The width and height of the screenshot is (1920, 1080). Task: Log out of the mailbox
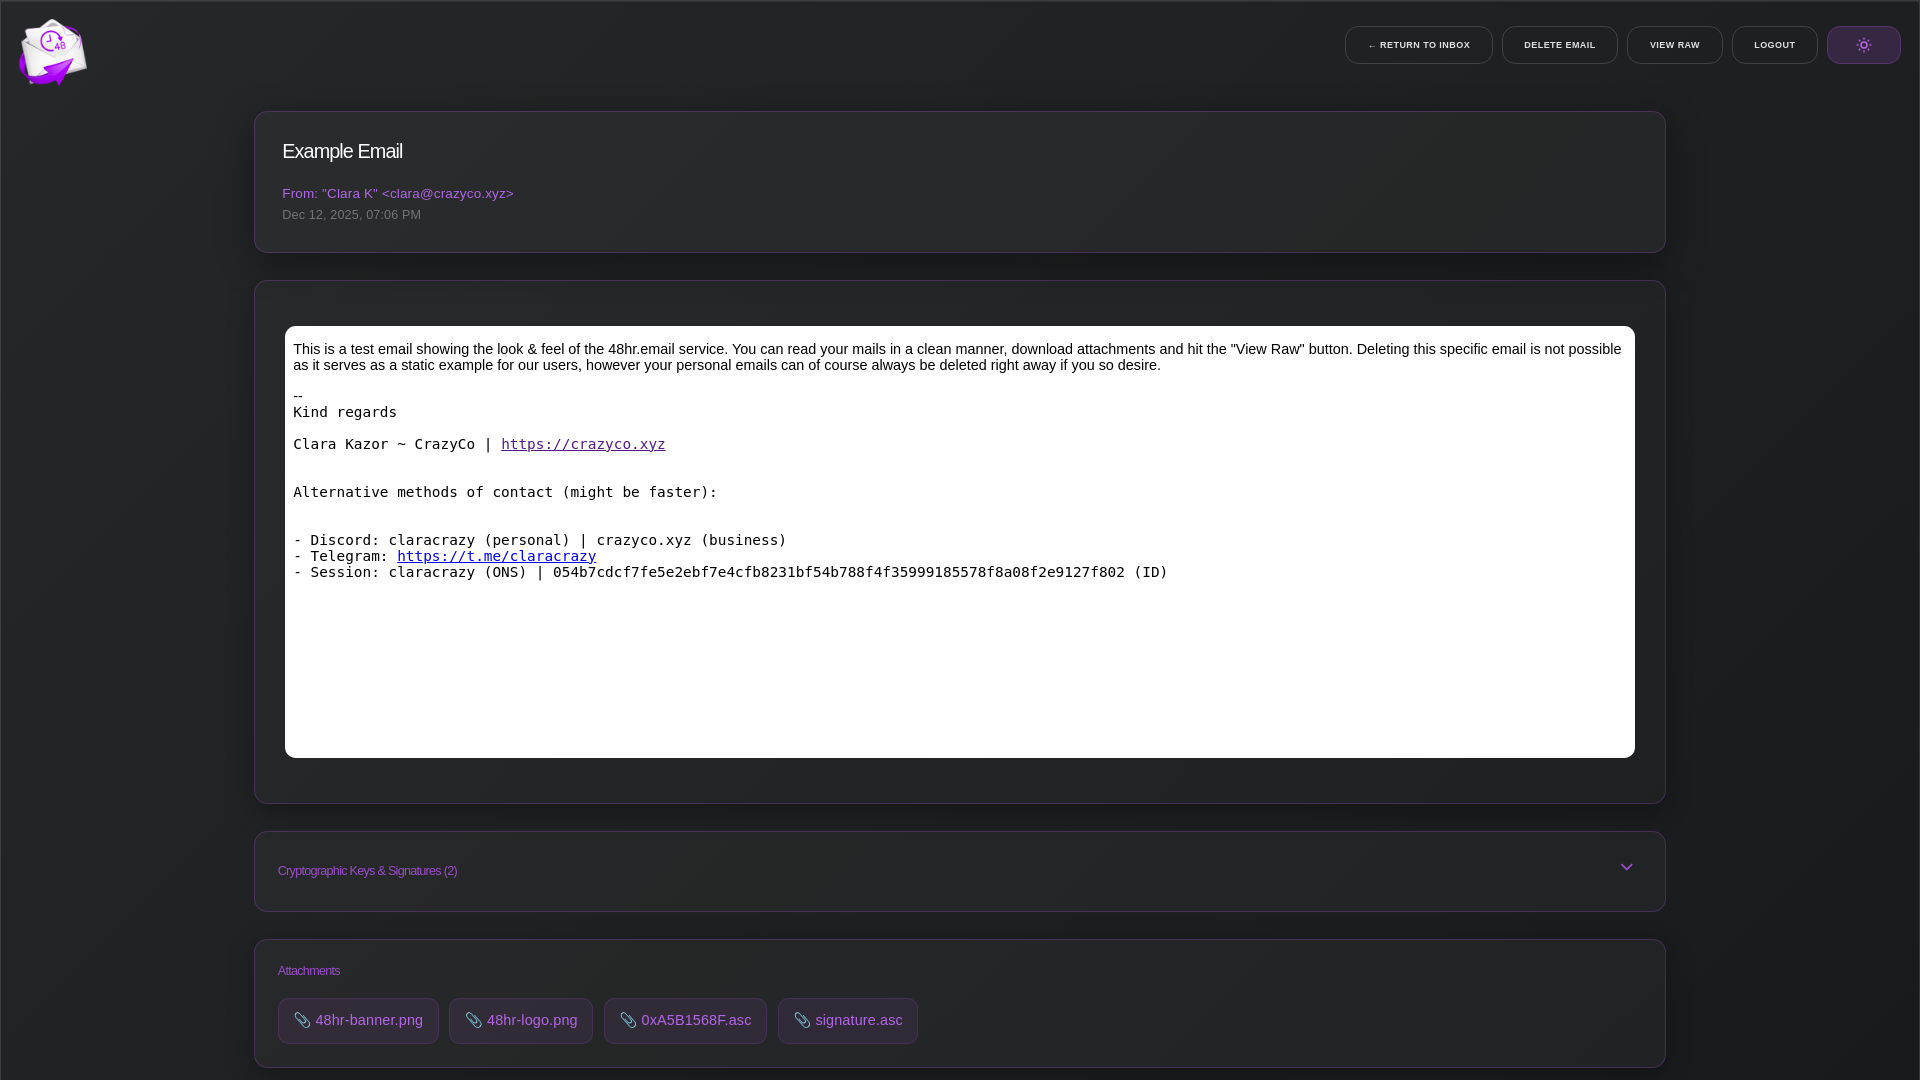[x=1774, y=45]
